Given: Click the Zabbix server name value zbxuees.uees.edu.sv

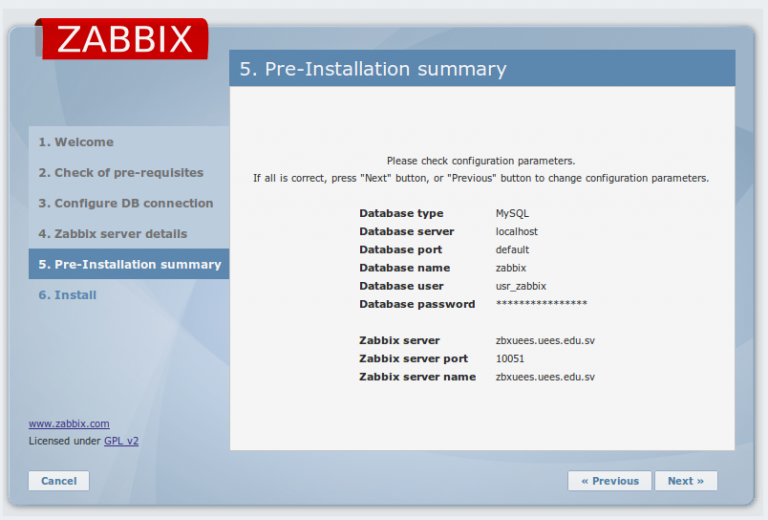Looking at the screenshot, I should (545, 377).
